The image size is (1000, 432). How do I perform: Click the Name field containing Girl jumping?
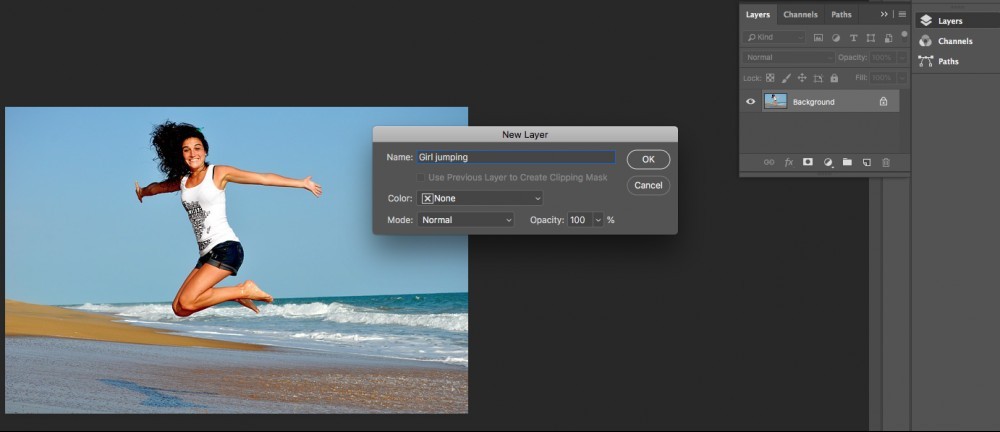coord(515,157)
